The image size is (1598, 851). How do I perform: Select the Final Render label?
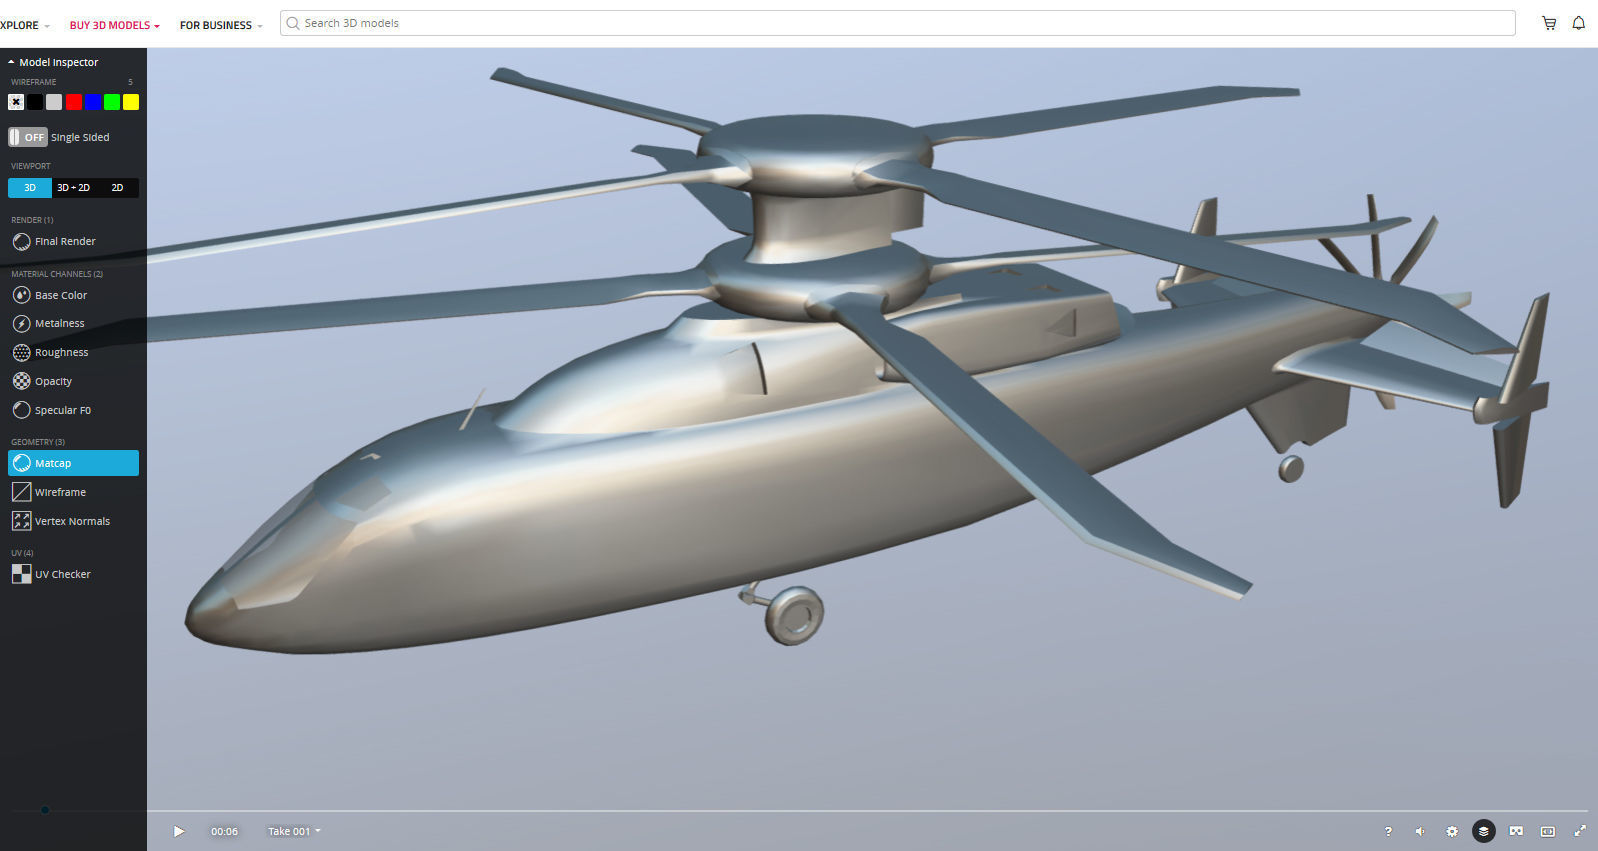coord(65,242)
